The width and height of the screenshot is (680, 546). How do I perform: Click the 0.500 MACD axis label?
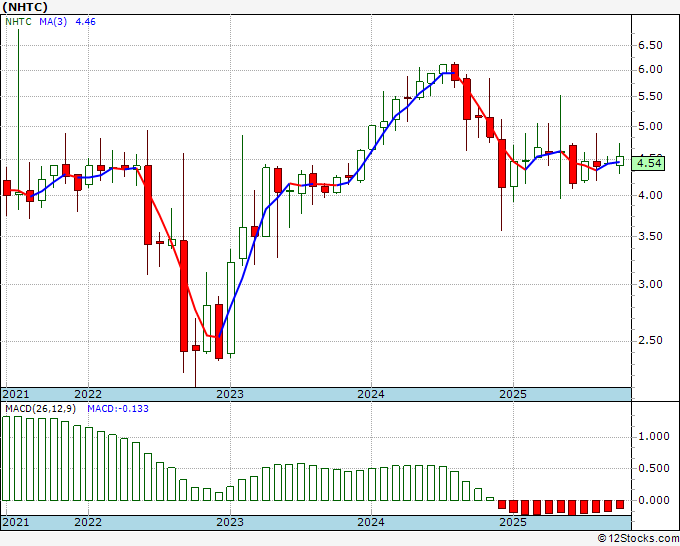[654, 468]
